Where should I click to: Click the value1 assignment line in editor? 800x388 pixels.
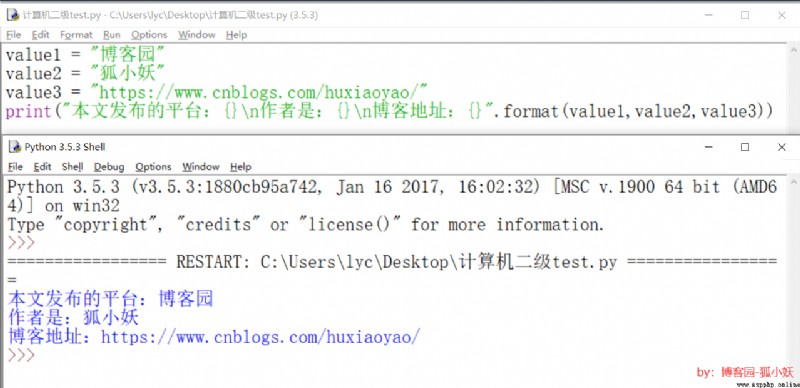pos(86,54)
